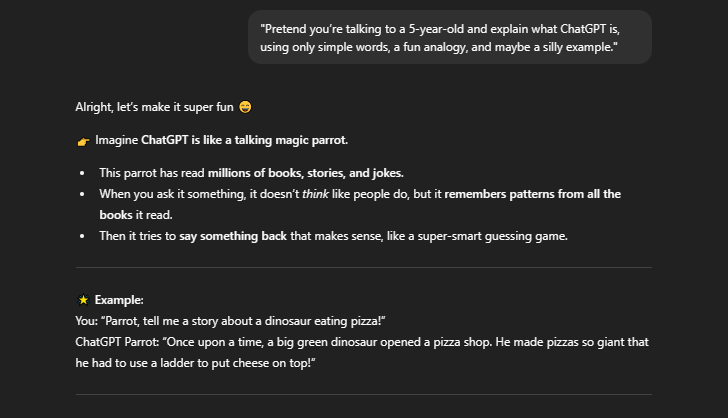Click the italic word 'think'
The width and height of the screenshot is (728, 418).
pyautogui.click(x=315, y=194)
